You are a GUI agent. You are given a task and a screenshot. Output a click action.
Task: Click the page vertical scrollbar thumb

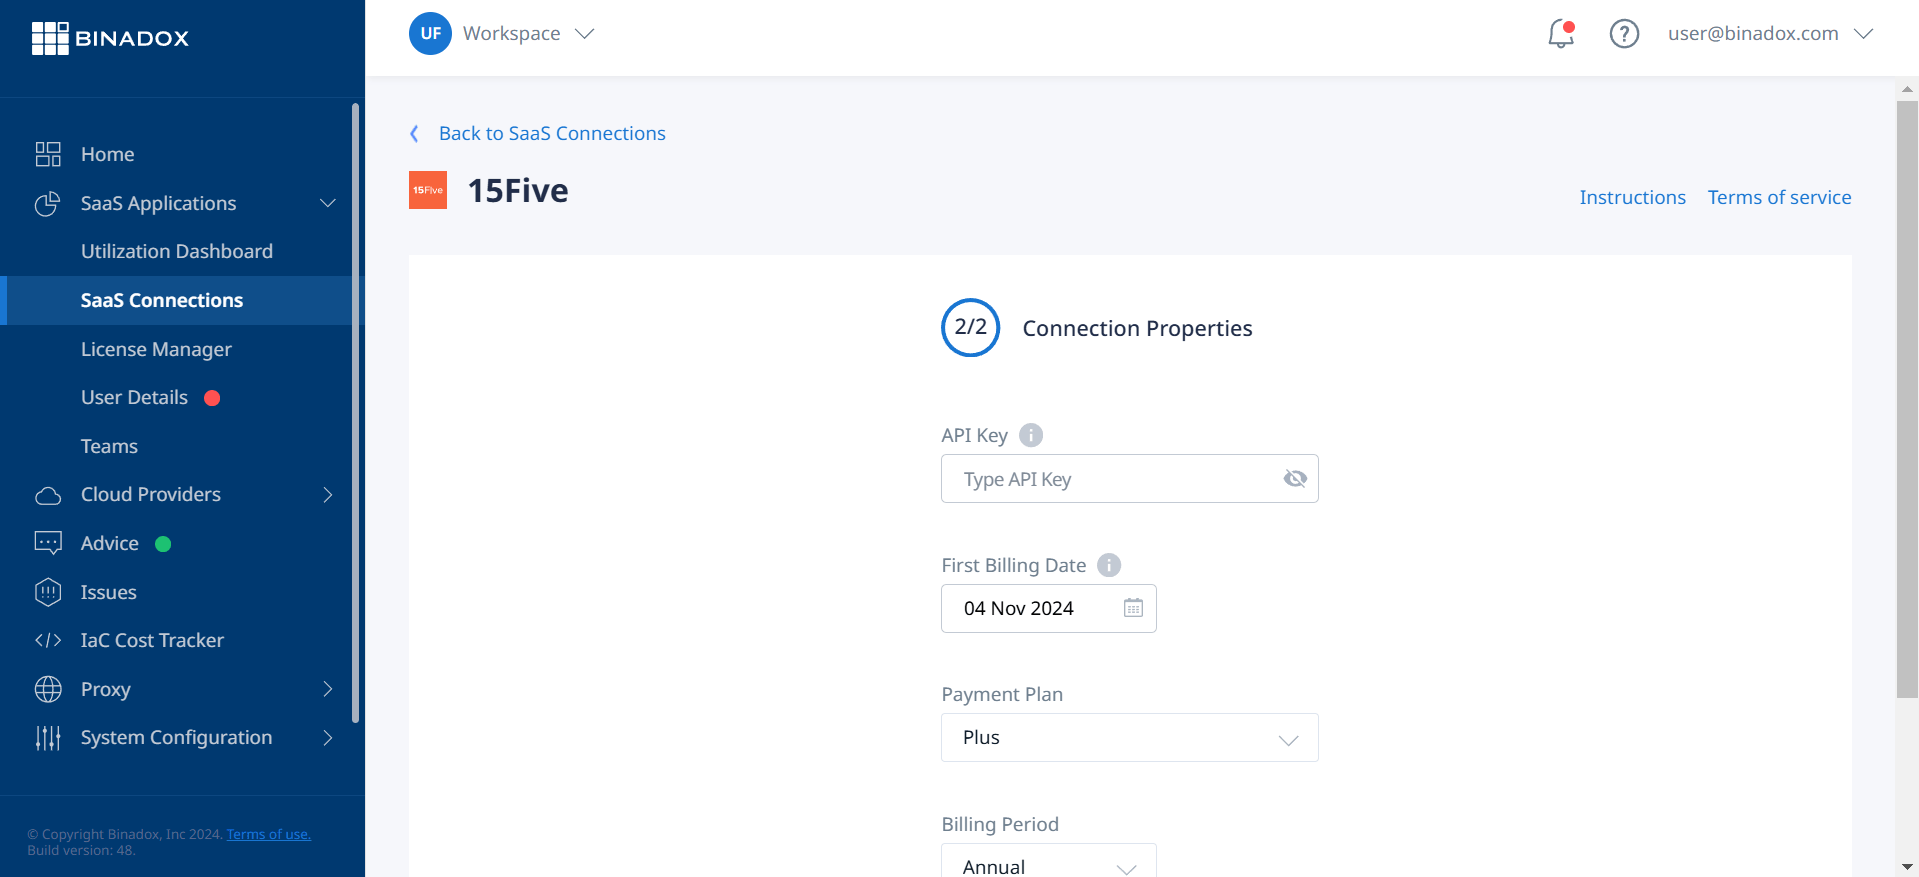coord(1907,398)
